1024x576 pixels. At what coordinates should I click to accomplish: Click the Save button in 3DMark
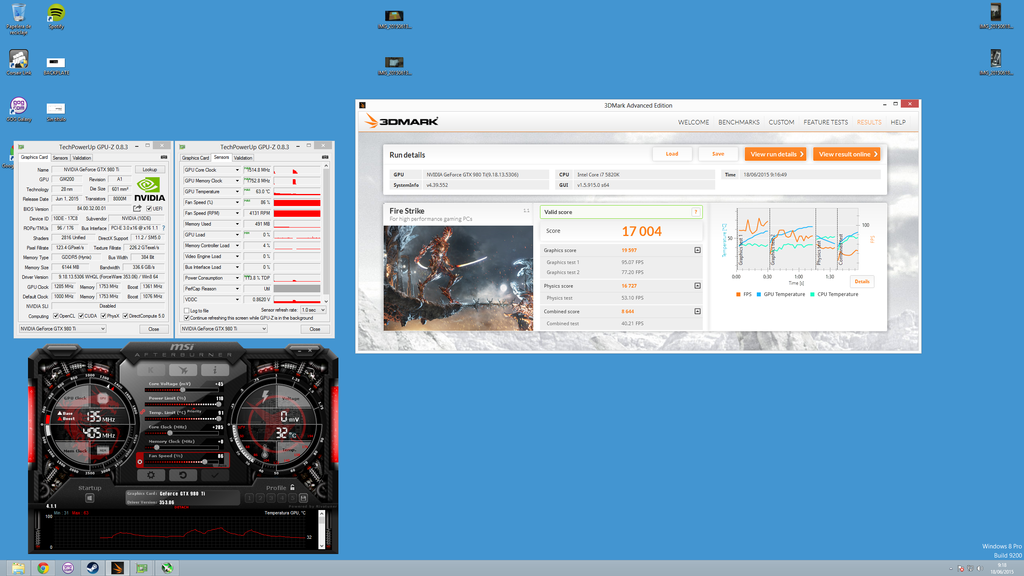718,154
